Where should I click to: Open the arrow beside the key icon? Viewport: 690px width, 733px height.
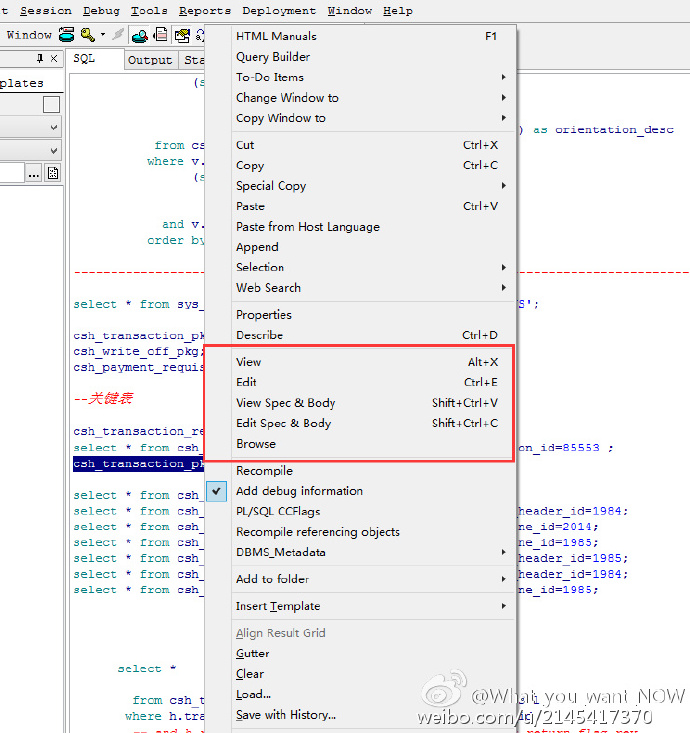pyautogui.click(x=103, y=35)
